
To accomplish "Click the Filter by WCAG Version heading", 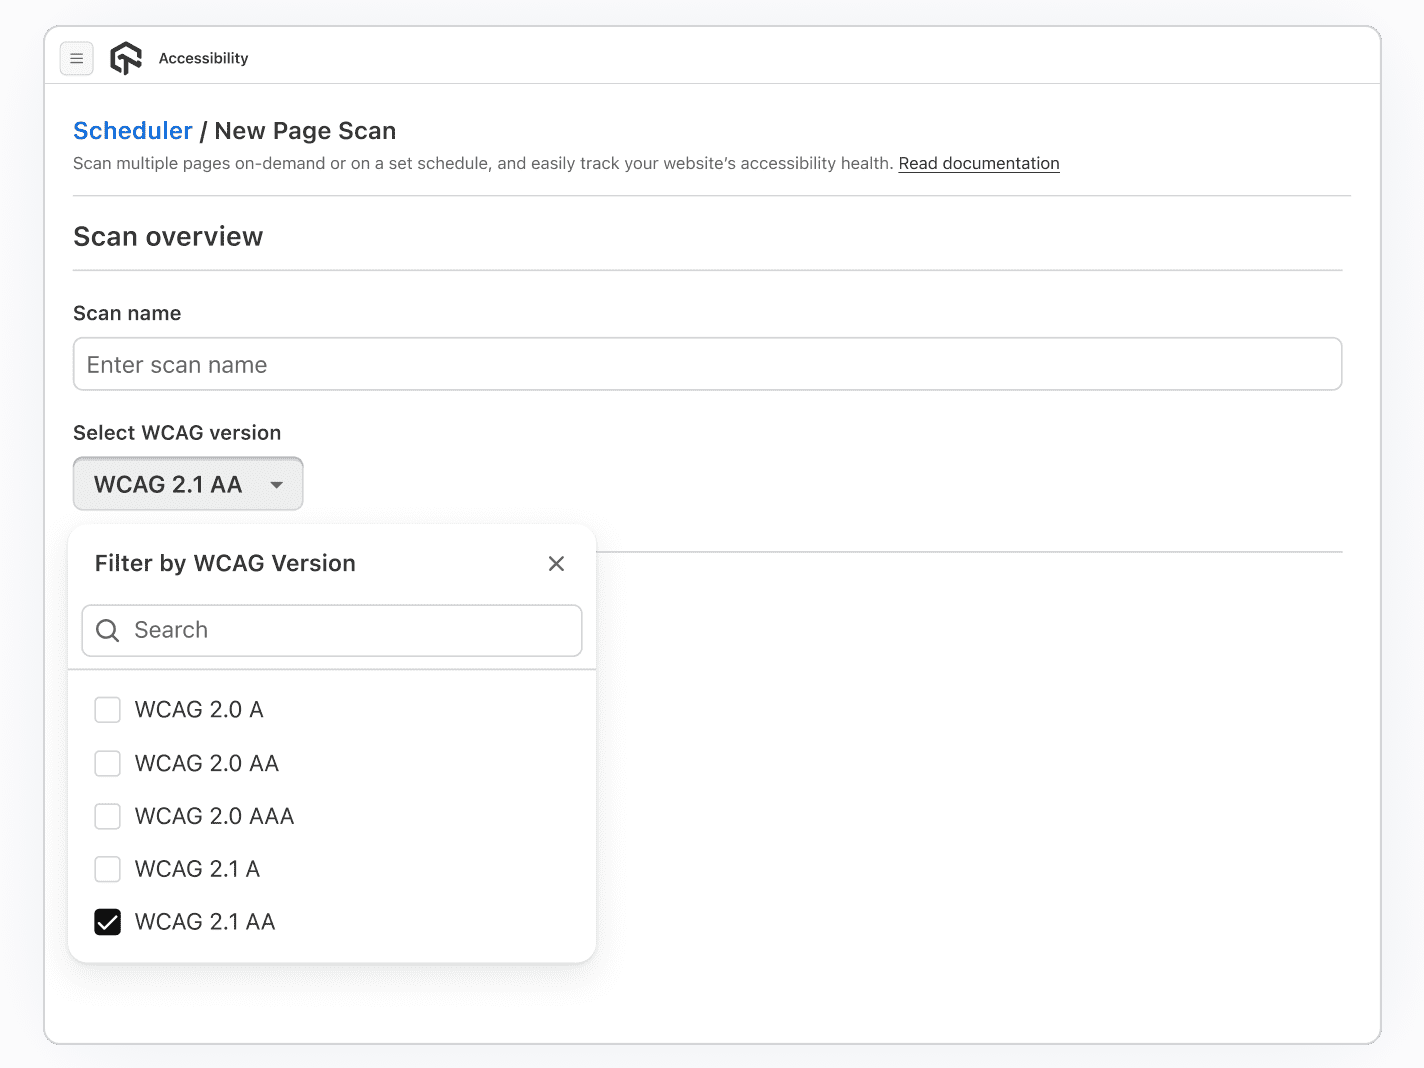I will point(225,564).
